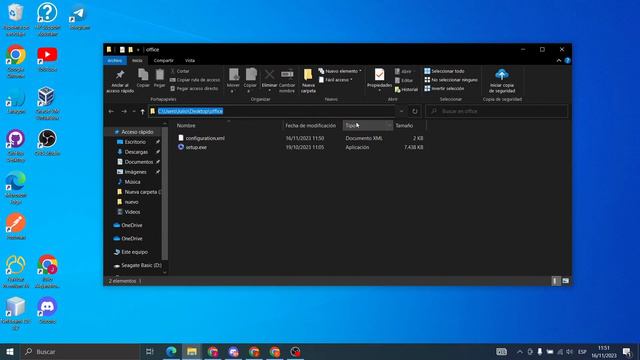The height and width of the screenshot is (360, 640).
Task: Open Microsoft Edge from the taskbar
Action: (171, 352)
